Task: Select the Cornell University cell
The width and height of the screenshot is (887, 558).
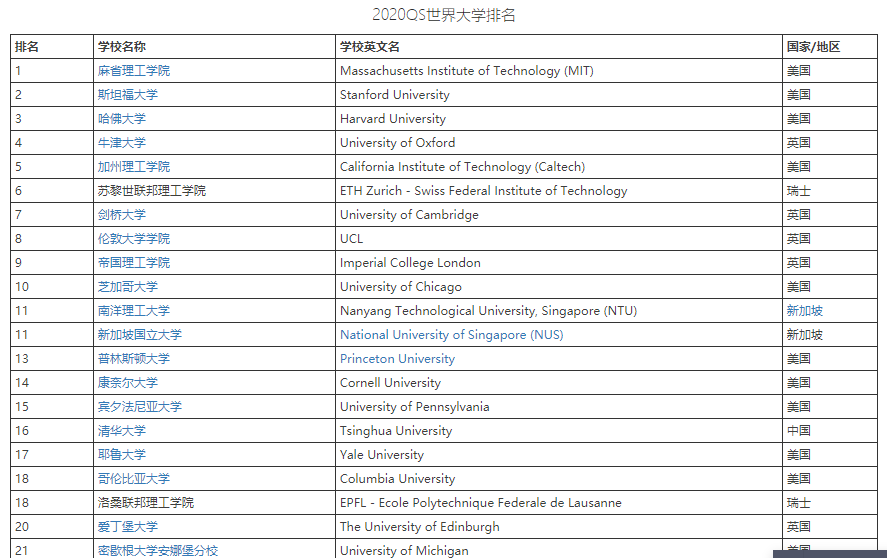Action: pyautogui.click(x=559, y=383)
